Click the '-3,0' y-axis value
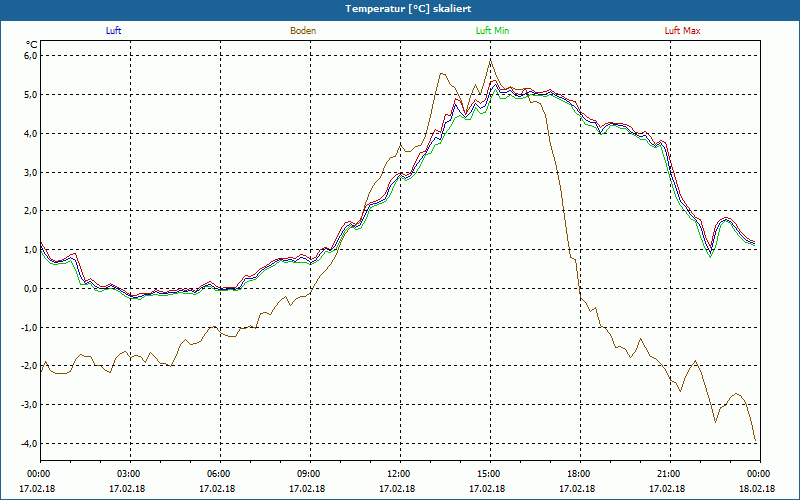Screen dimensions: 800x500 pos(30,405)
